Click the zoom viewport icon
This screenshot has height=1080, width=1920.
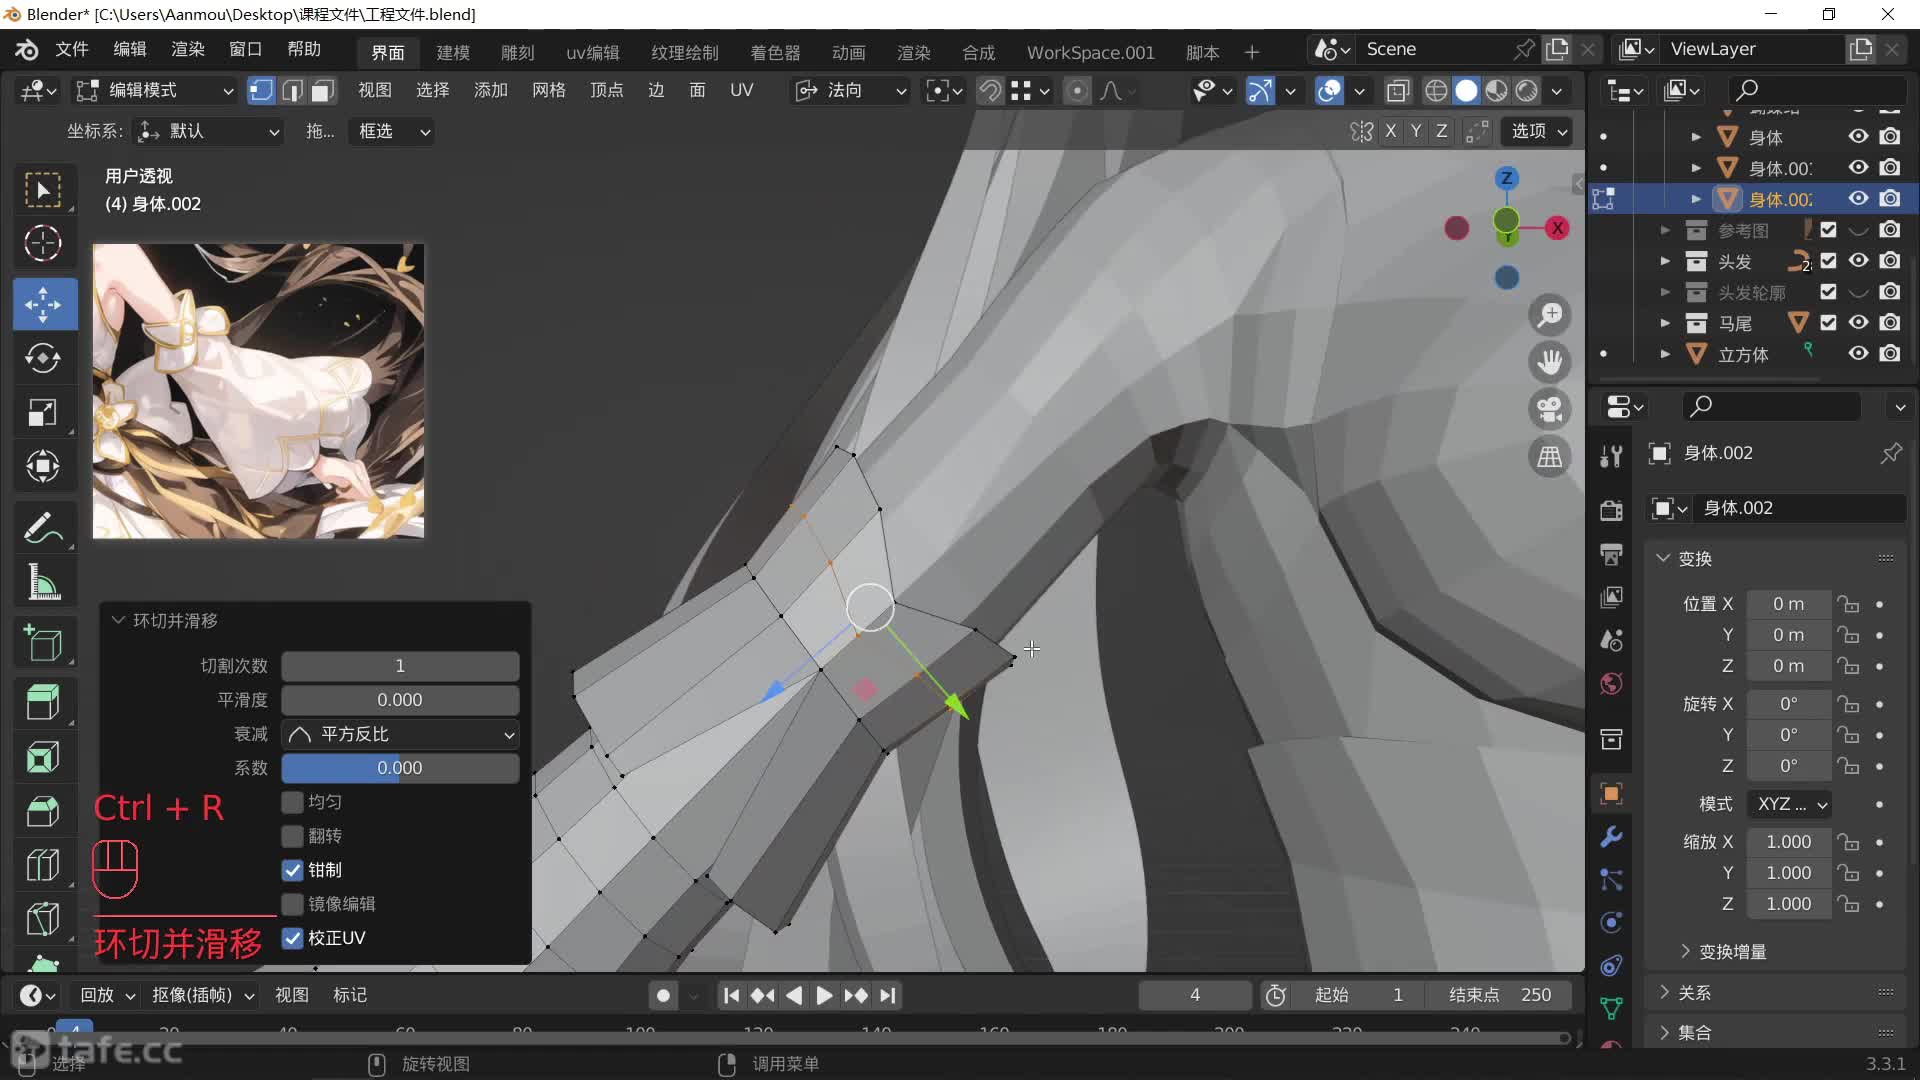1550,315
